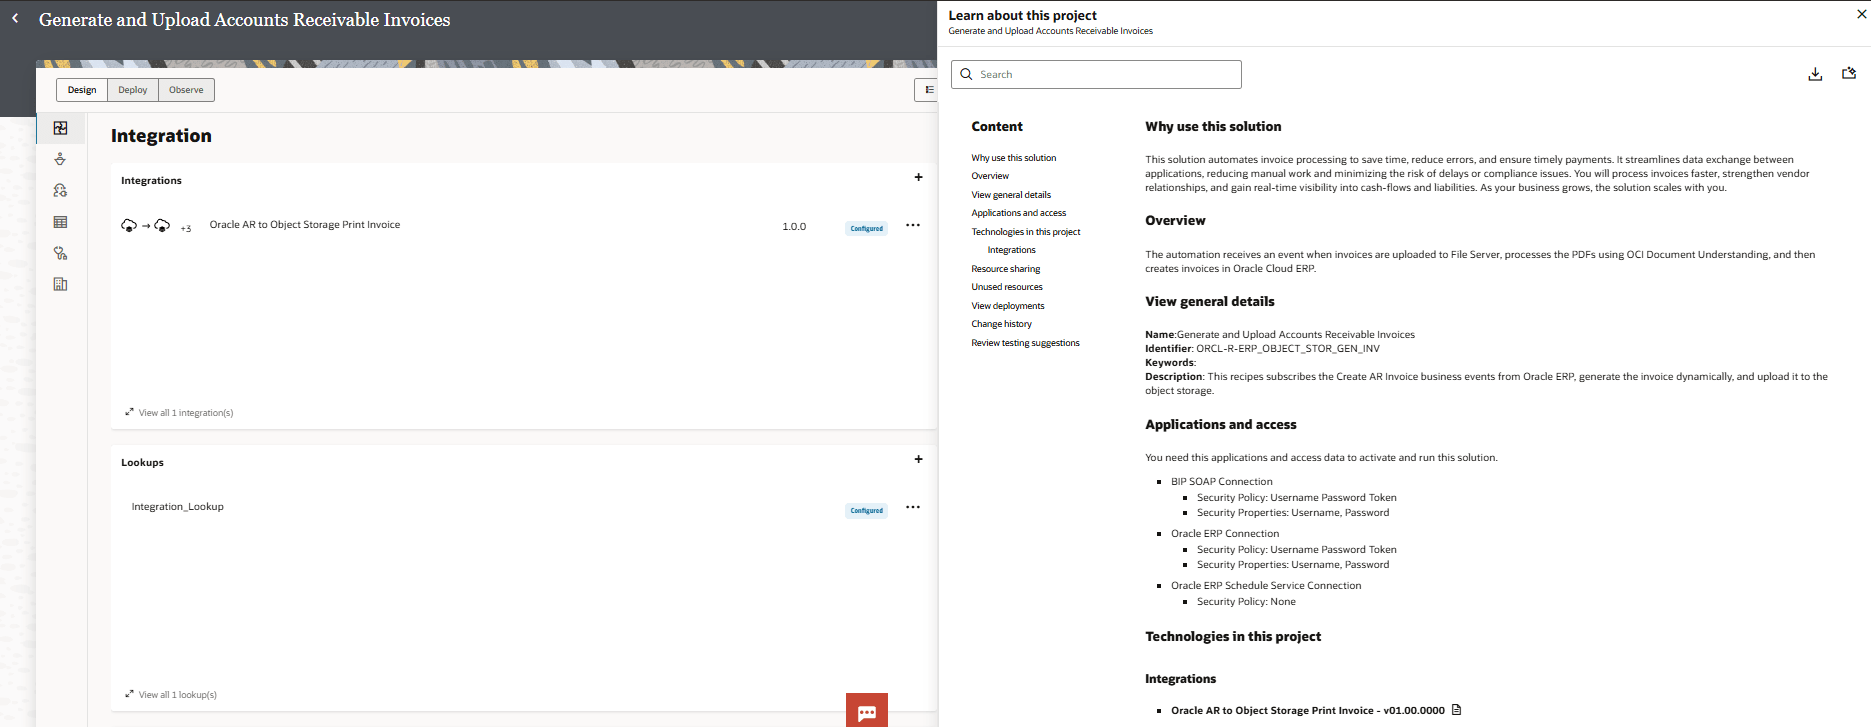The width and height of the screenshot is (1871, 727).
Task: Add a new integration with the plus icon
Action: point(918,177)
